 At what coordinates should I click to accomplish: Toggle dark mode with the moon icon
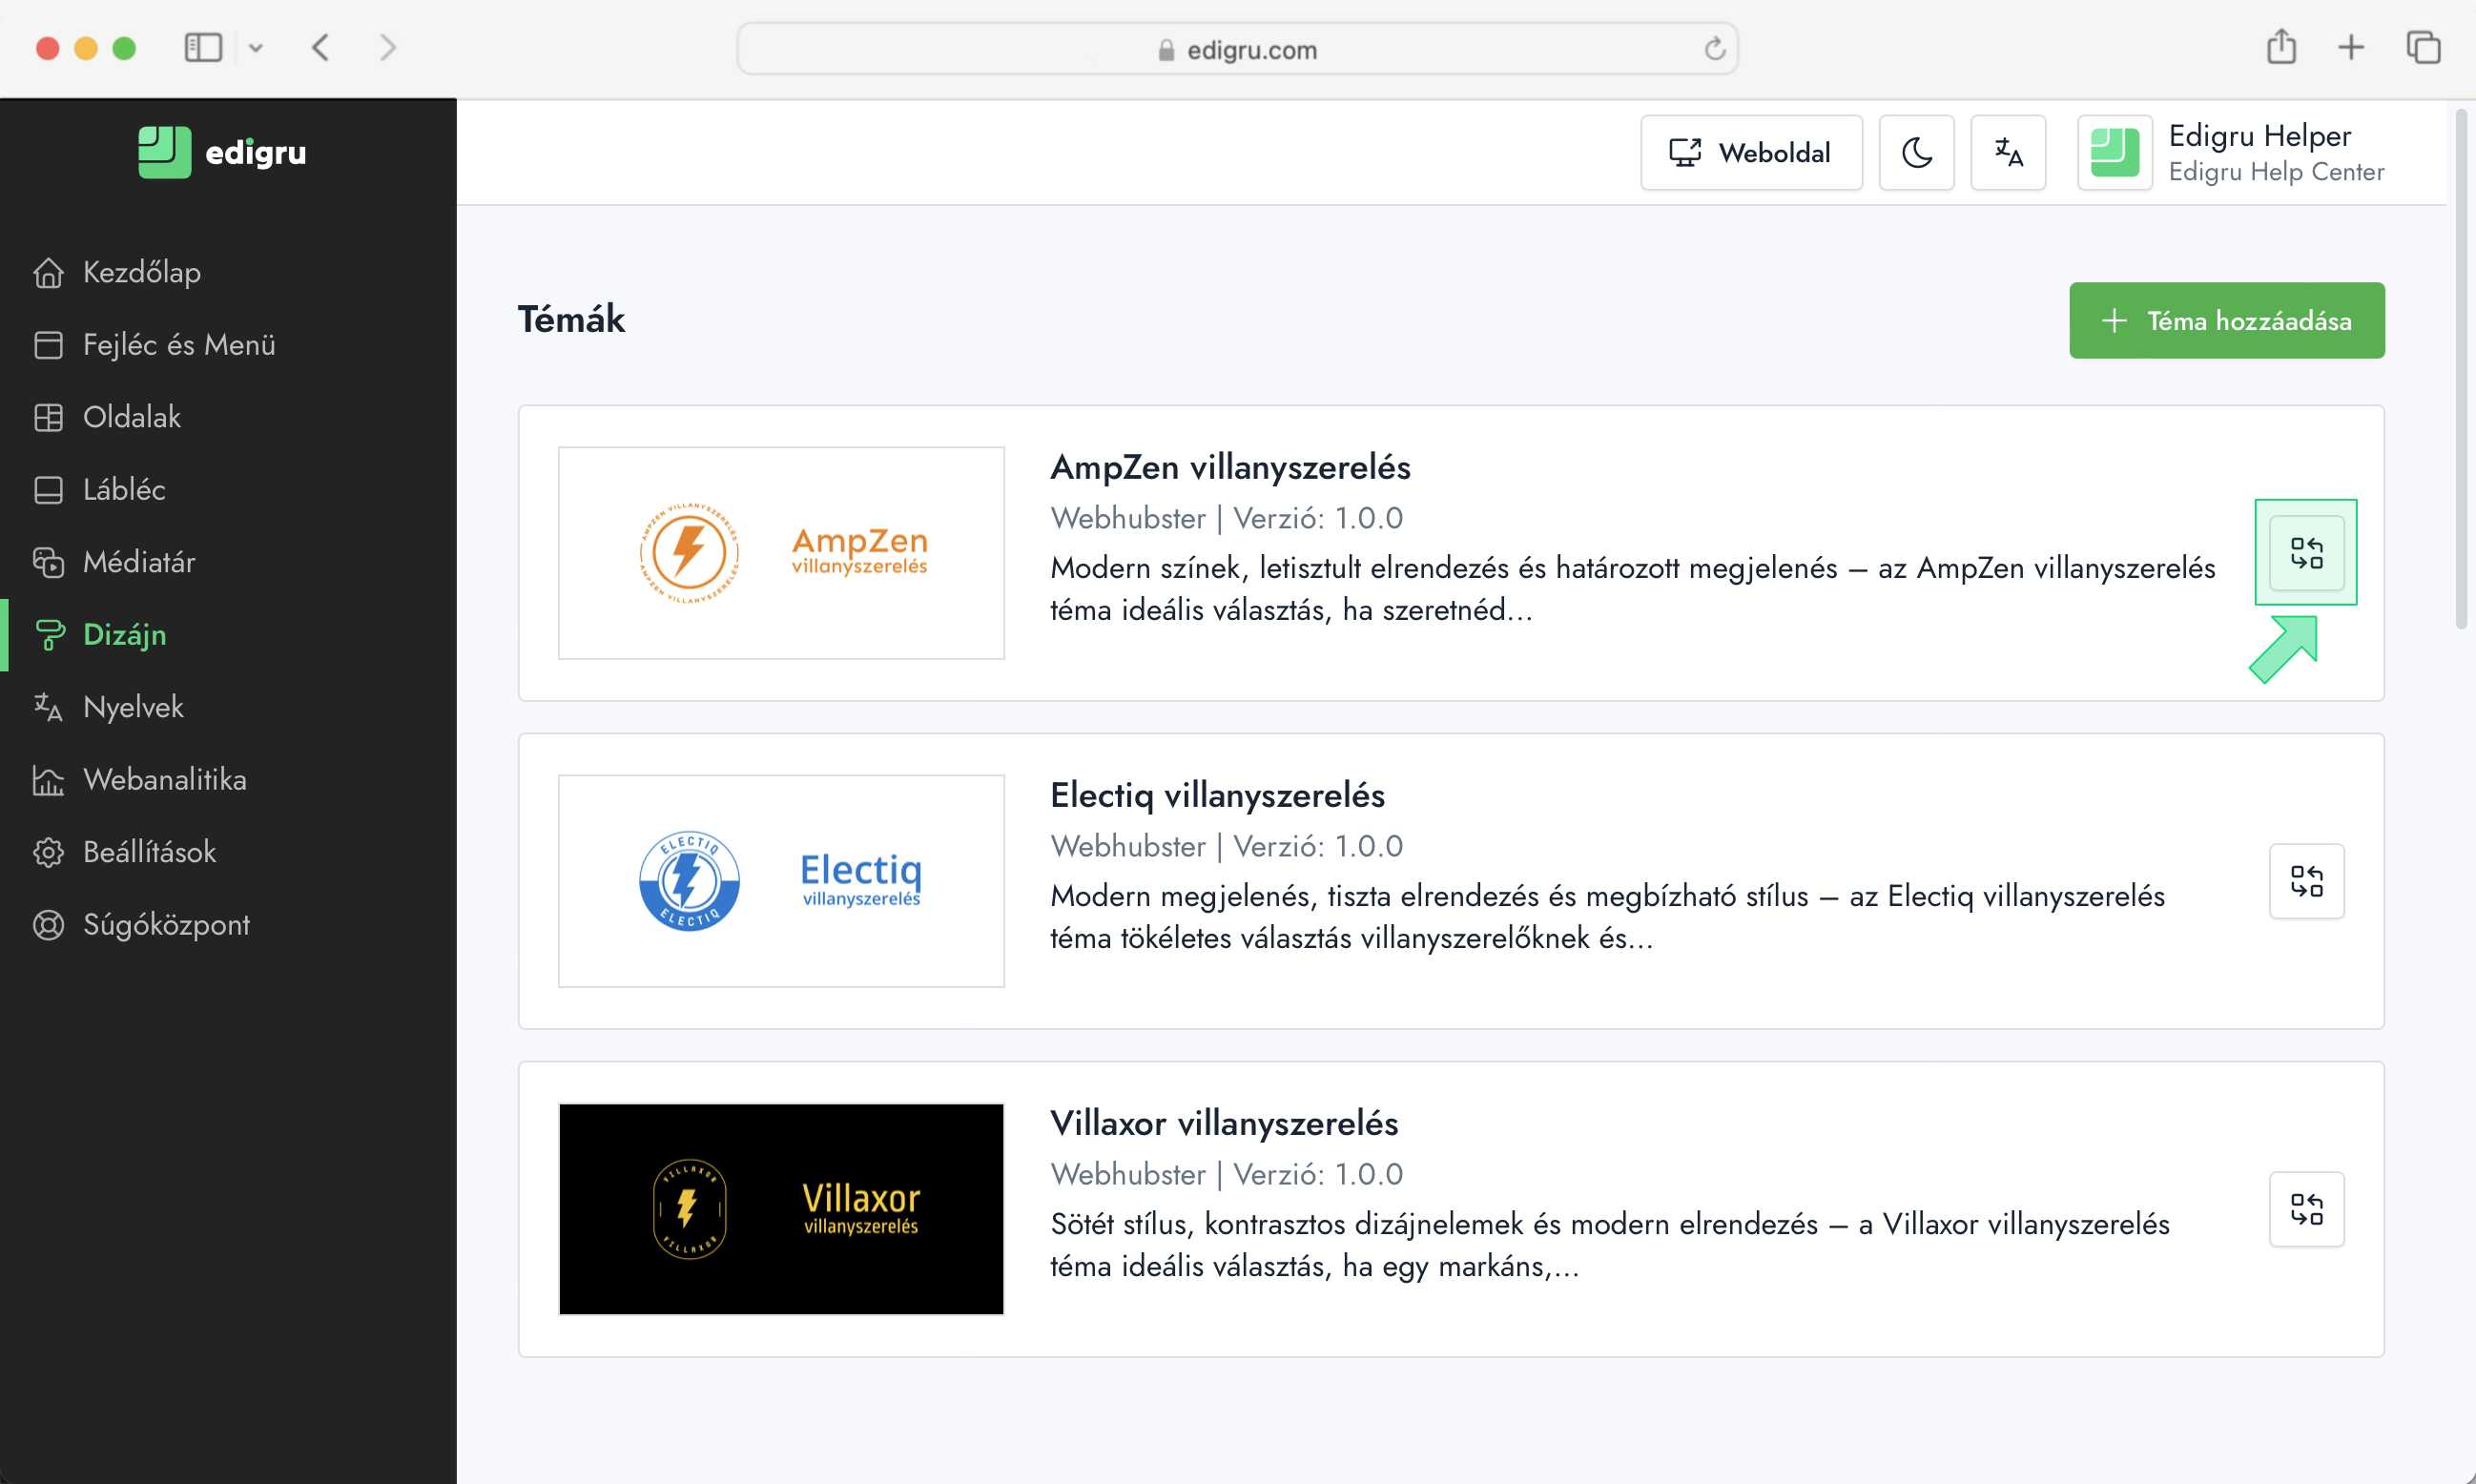coord(1916,153)
